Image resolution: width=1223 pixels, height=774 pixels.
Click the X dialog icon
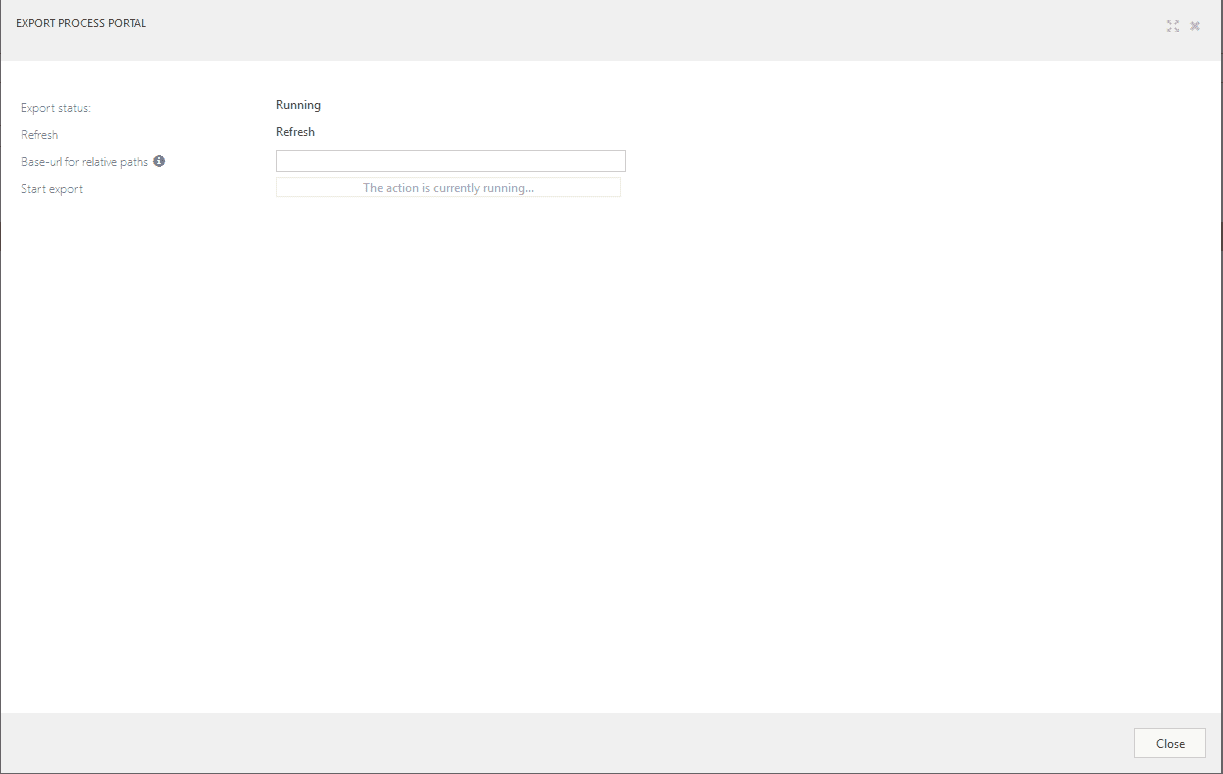1195,26
